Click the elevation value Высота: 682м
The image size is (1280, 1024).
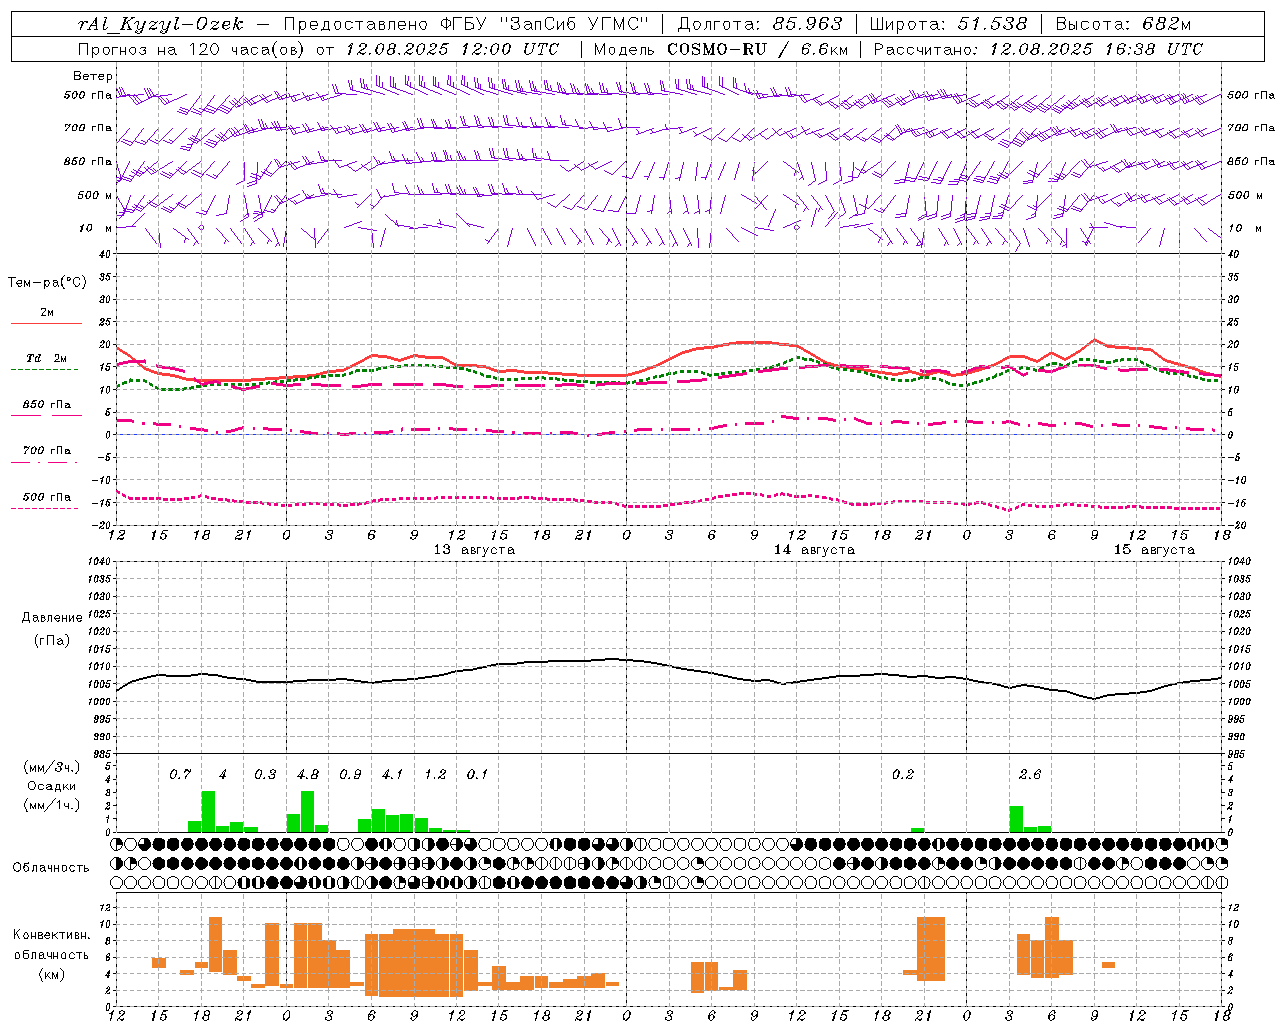1123,24
